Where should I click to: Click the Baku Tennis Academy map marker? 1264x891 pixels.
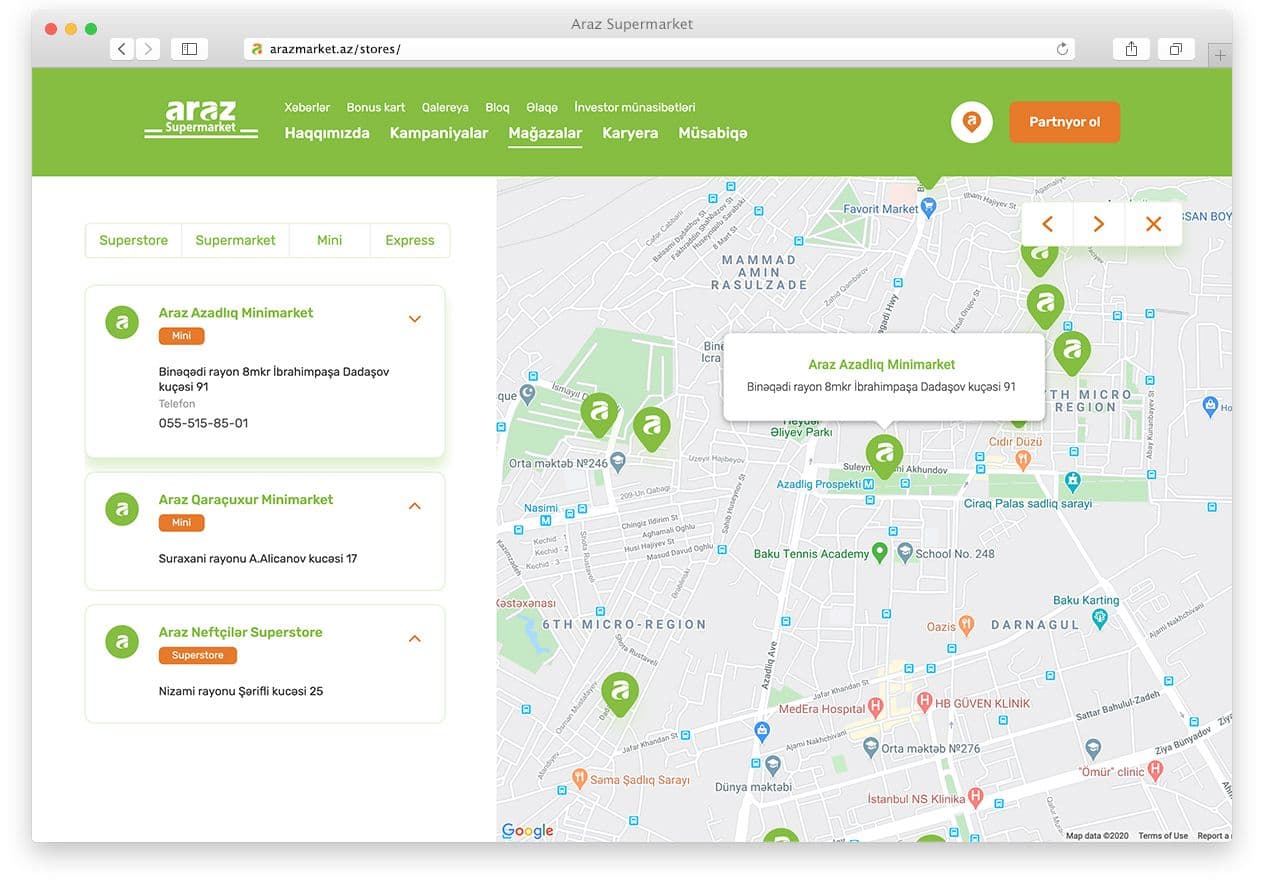point(879,552)
